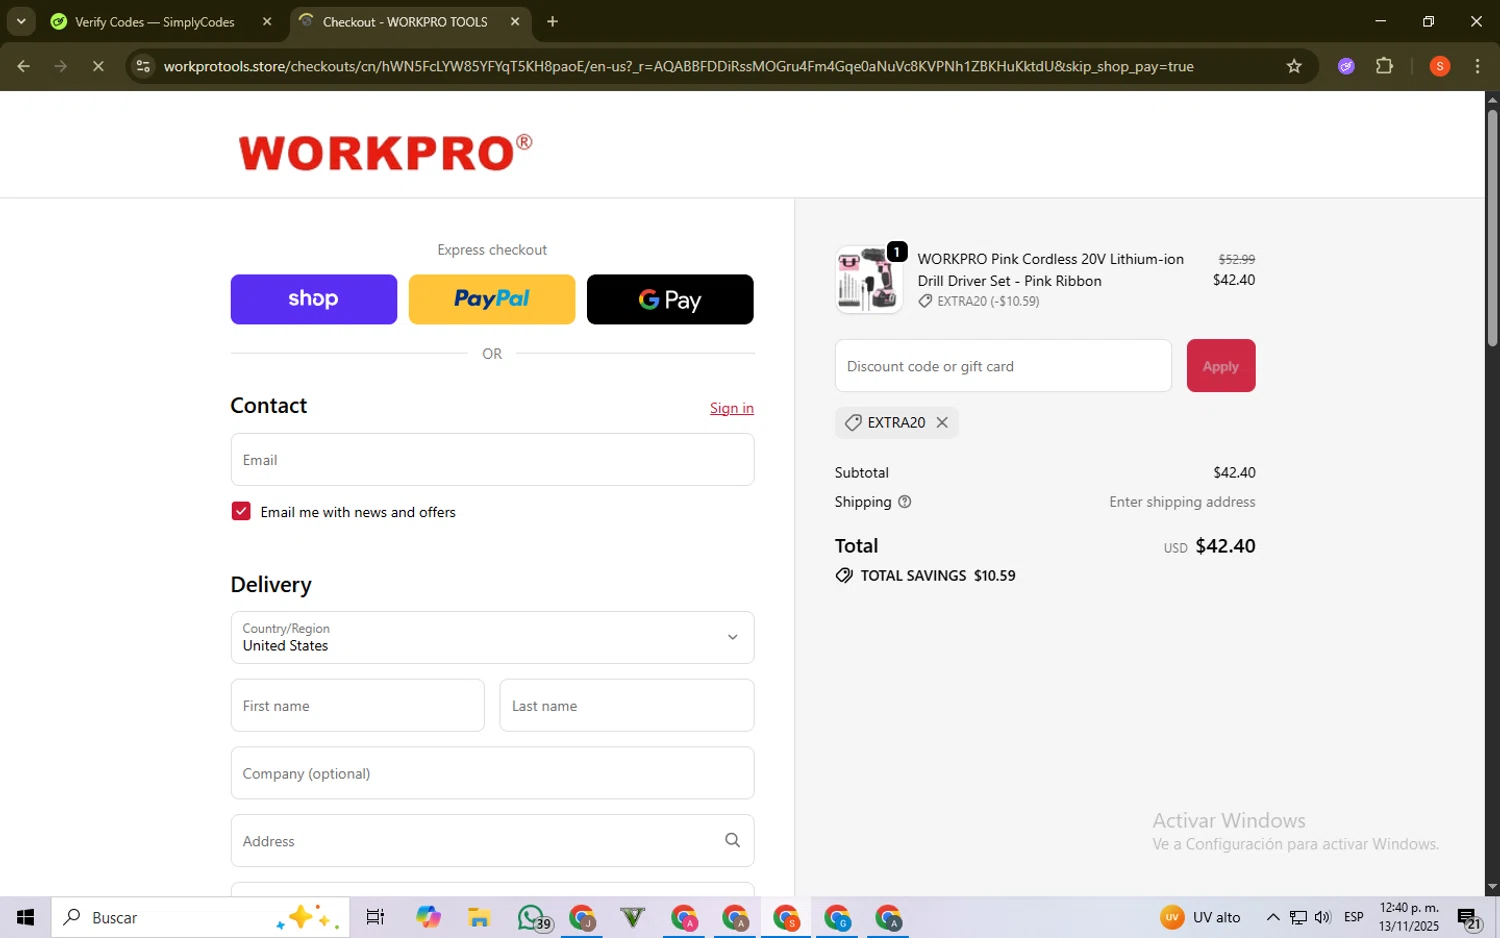
Task: Click the Total amount $42.40
Action: (1225, 546)
